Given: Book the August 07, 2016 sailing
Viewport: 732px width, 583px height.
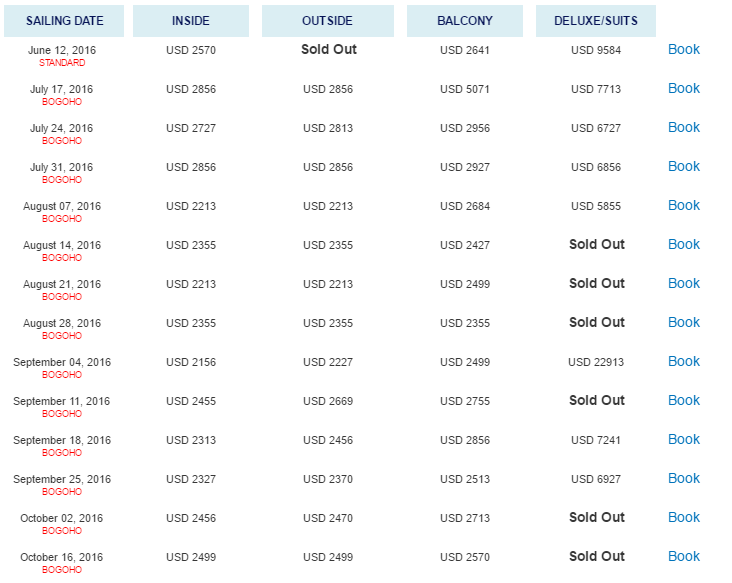Looking at the screenshot, I should pos(683,205).
